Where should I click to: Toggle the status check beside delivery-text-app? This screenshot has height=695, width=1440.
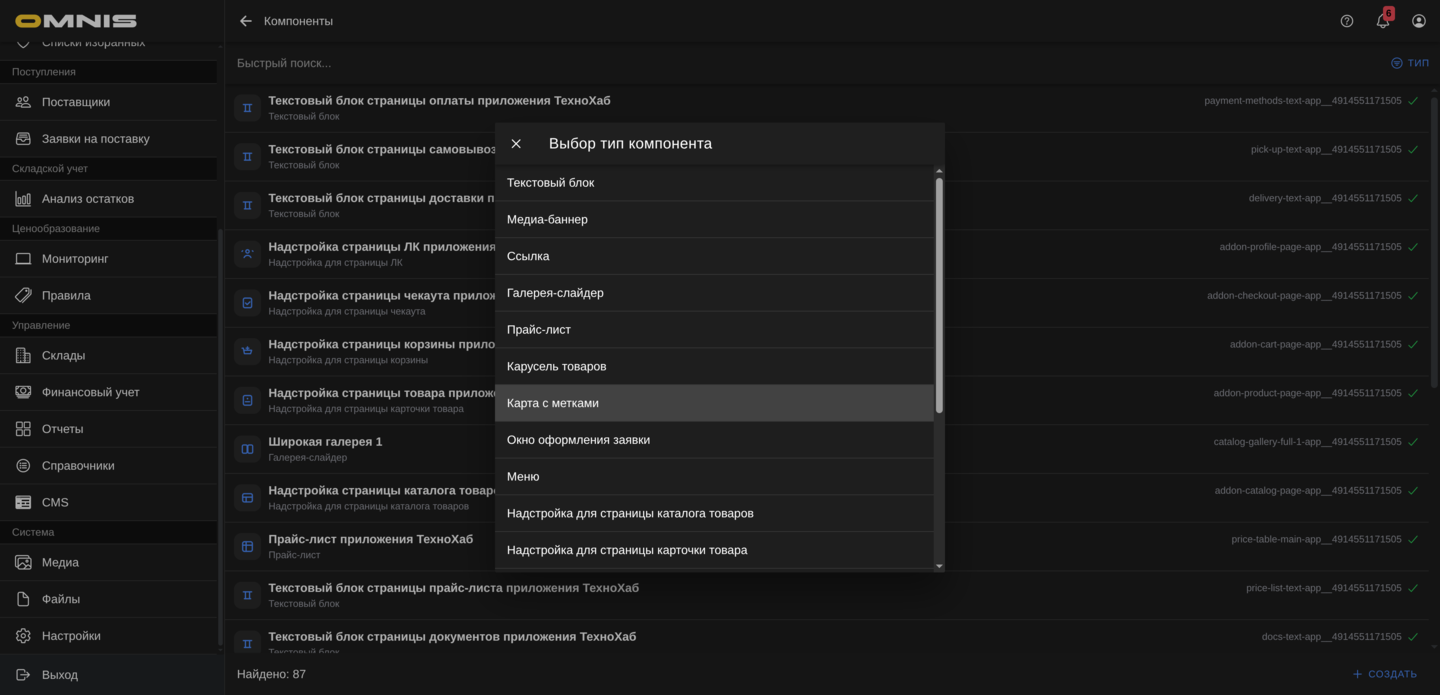(x=1413, y=197)
